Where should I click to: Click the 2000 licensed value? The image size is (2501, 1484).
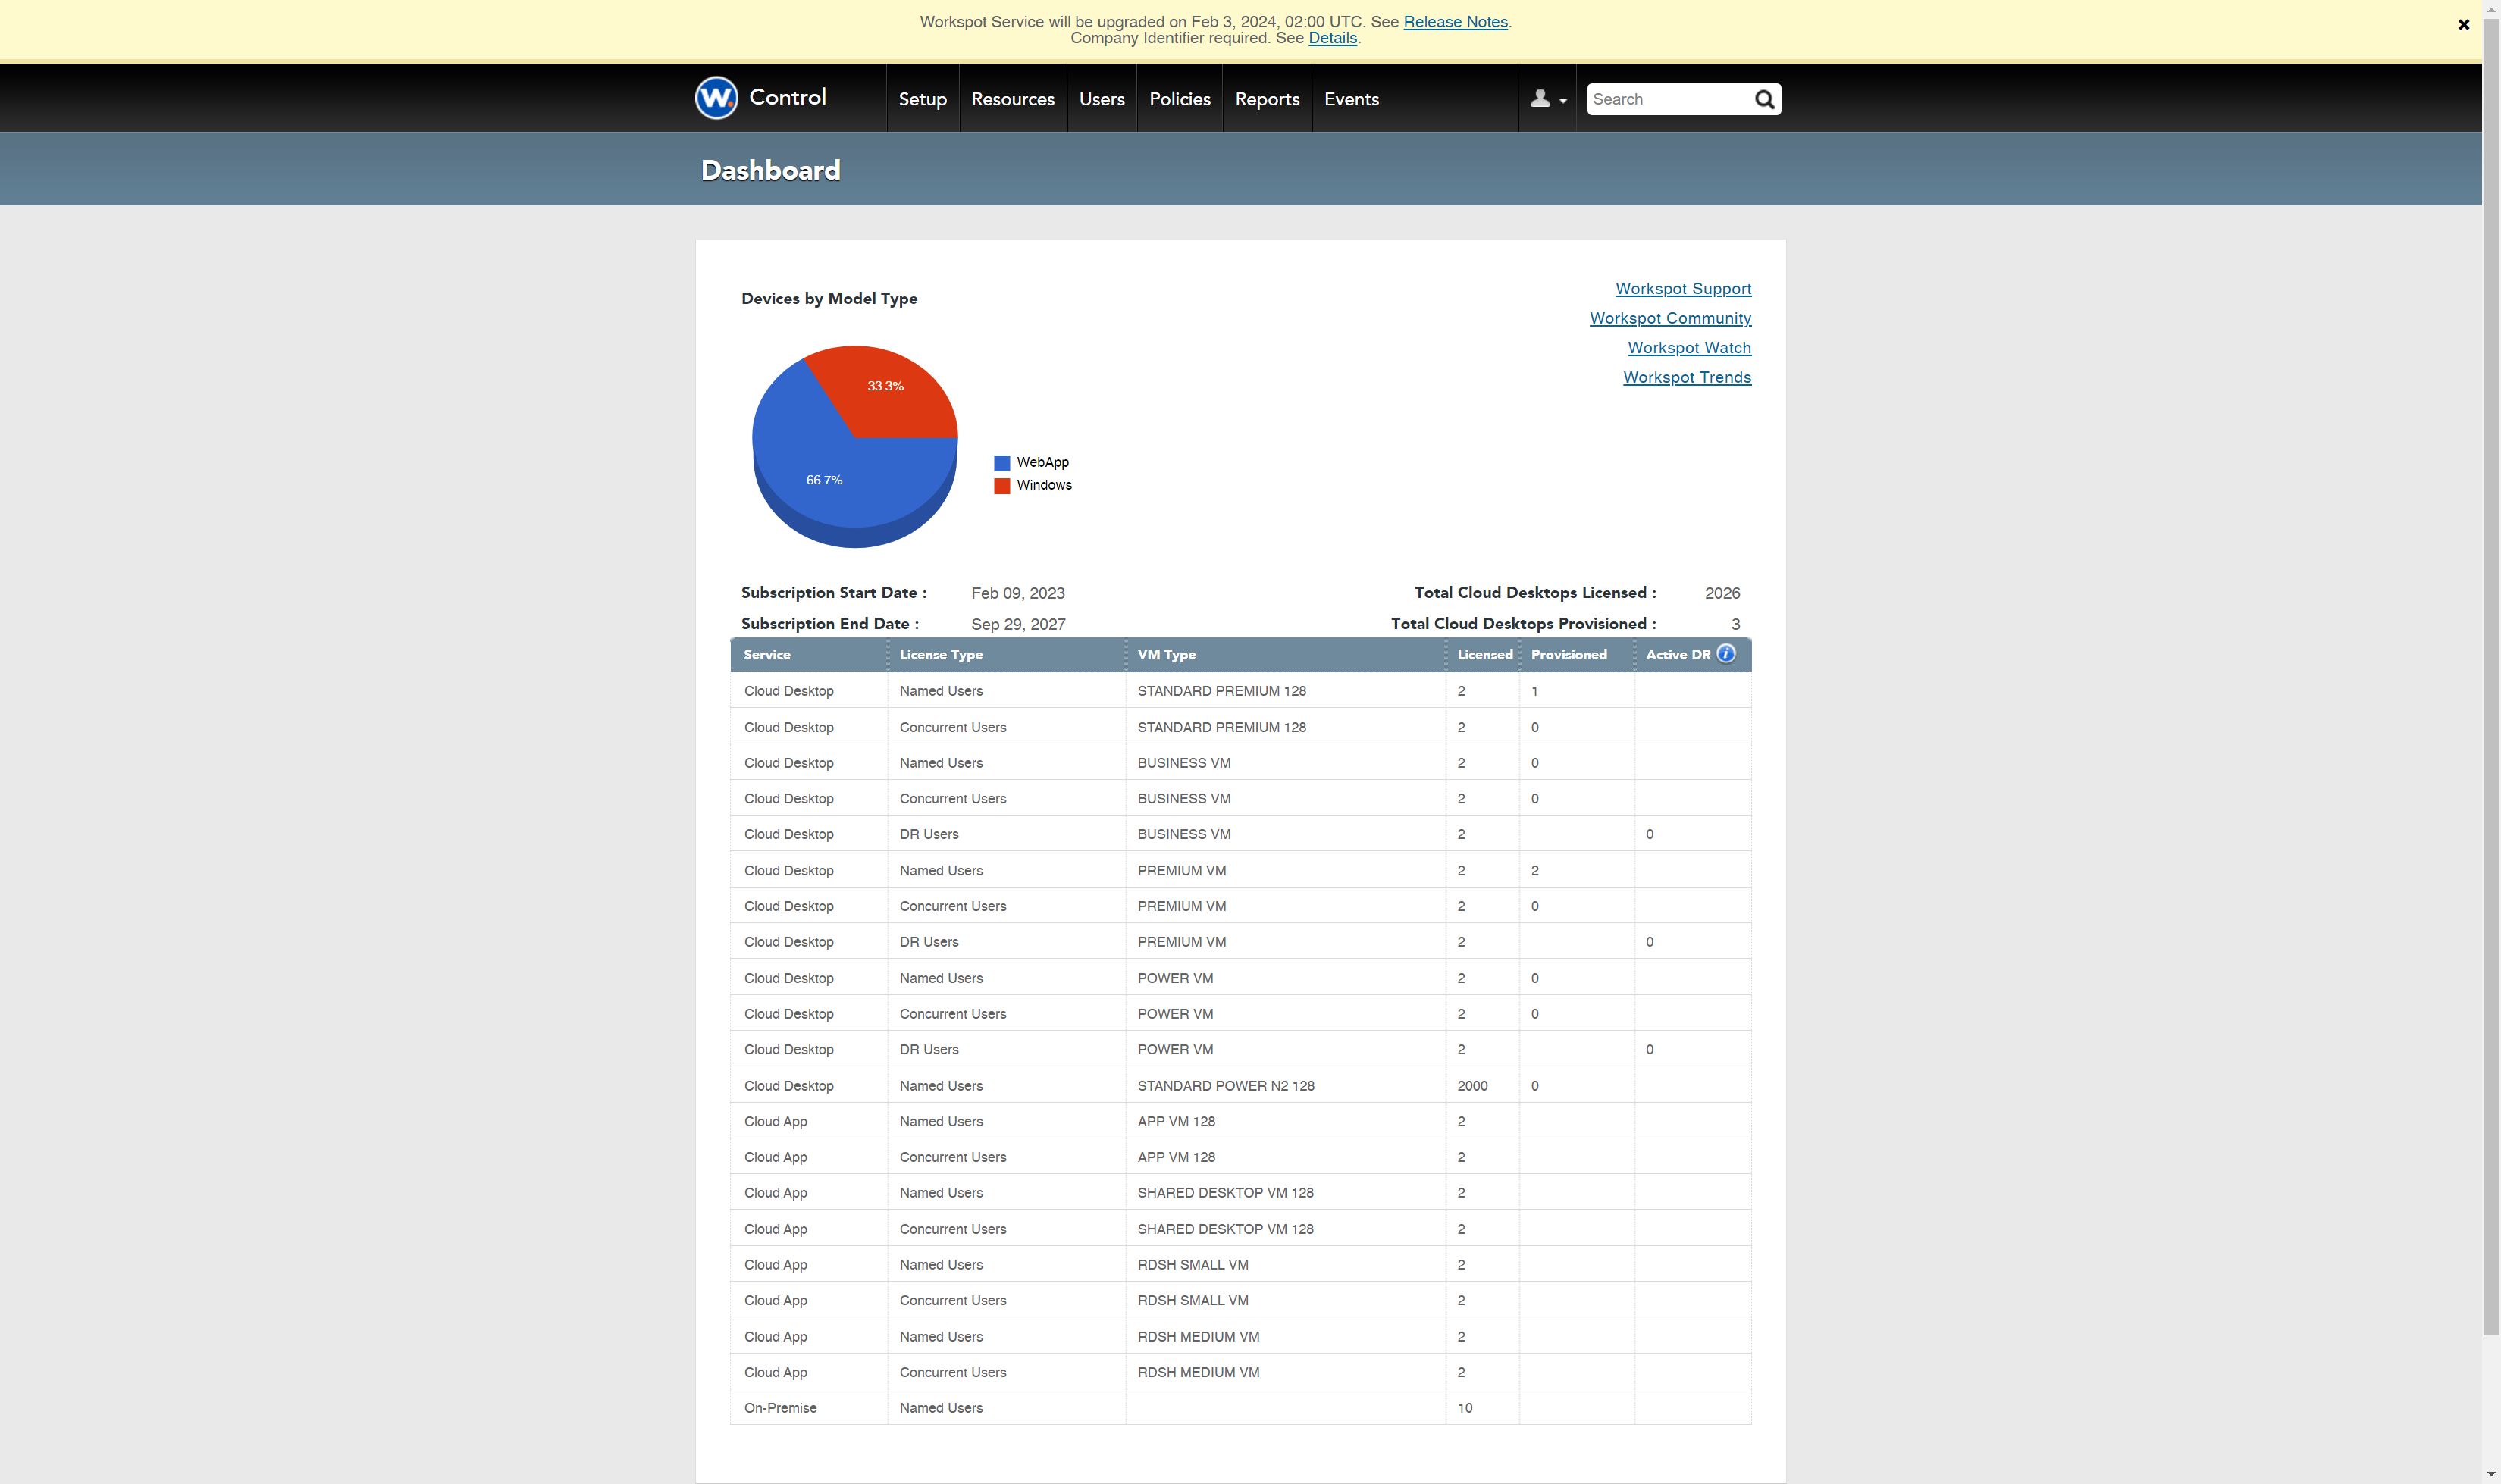[1472, 1086]
